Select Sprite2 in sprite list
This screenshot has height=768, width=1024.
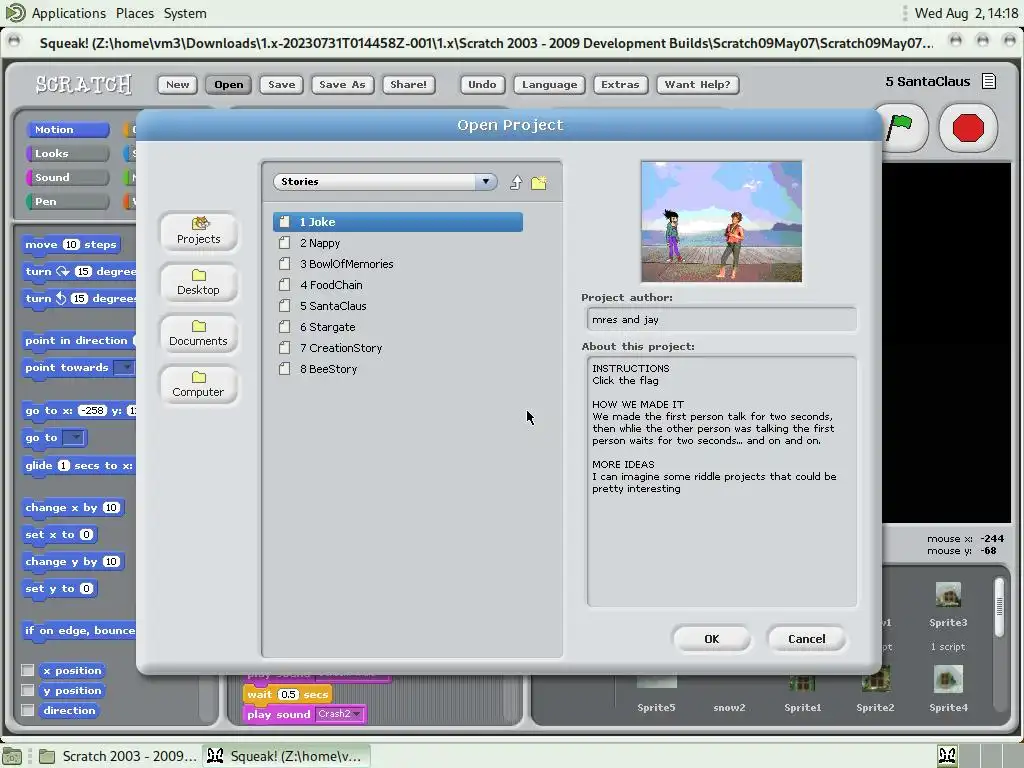(x=875, y=691)
